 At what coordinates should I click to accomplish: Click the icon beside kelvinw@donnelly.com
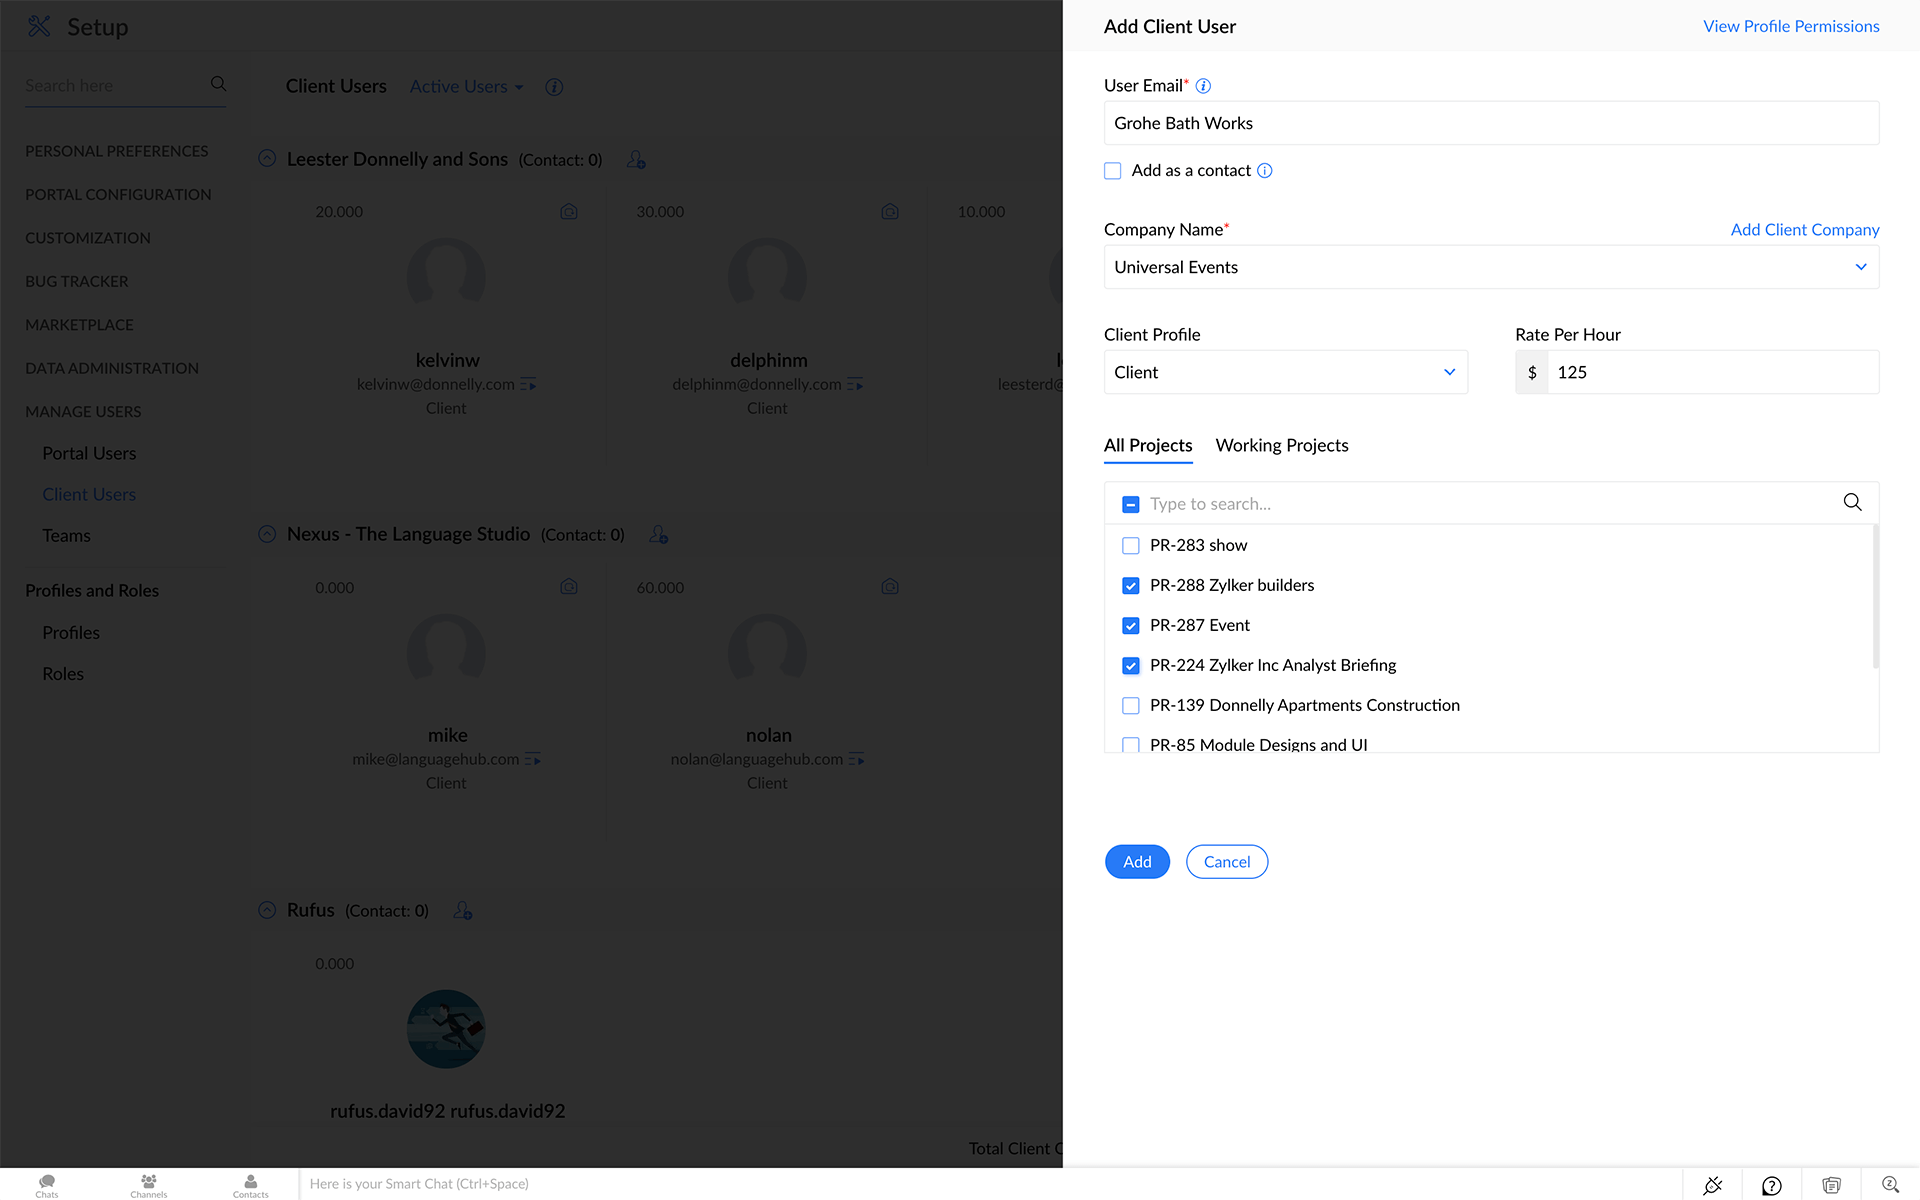click(529, 385)
